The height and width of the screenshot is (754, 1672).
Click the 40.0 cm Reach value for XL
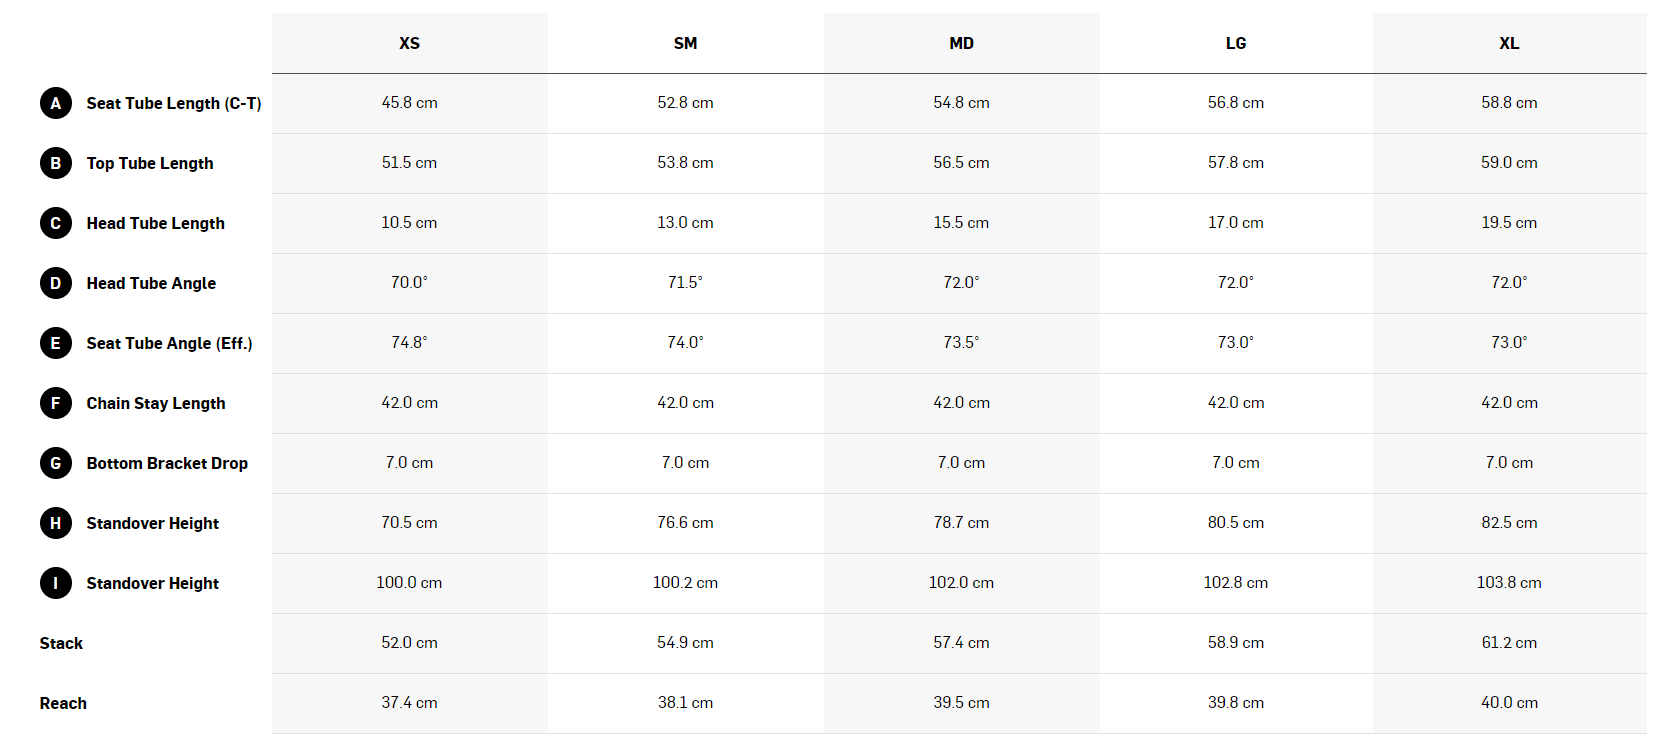coord(1510,703)
